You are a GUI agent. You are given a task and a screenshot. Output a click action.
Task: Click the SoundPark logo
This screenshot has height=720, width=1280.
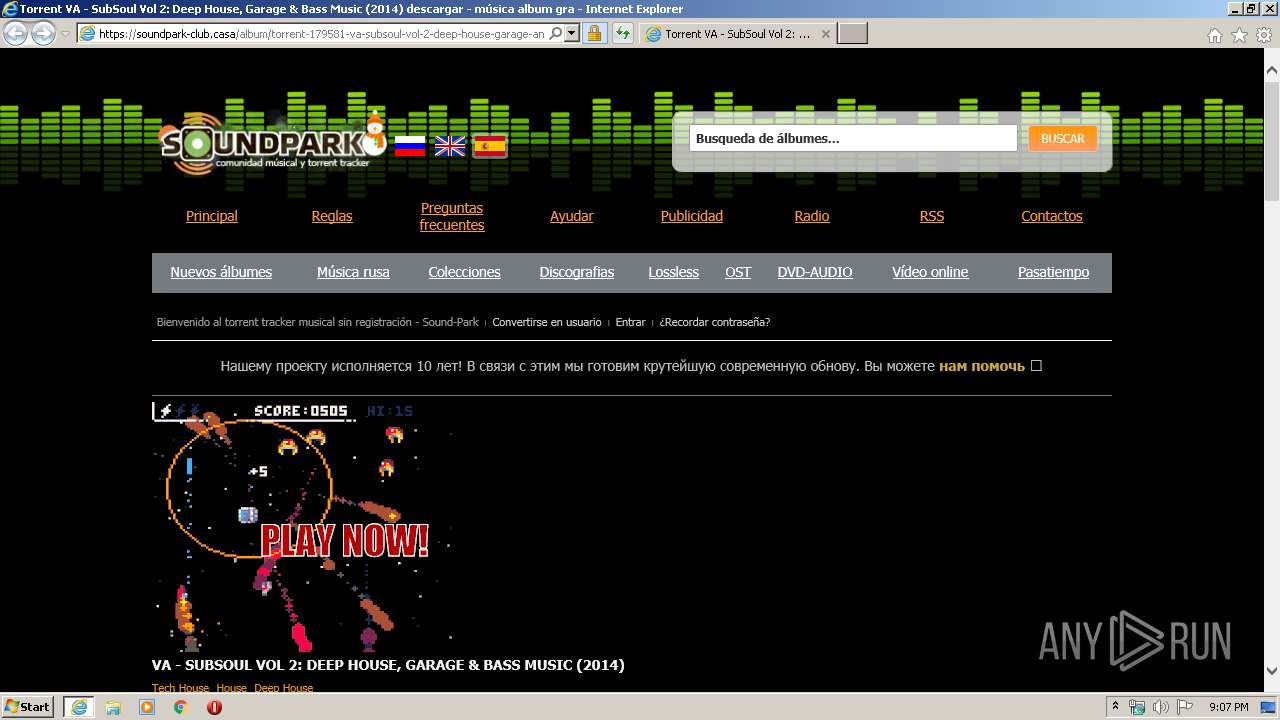tap(272, 143)
